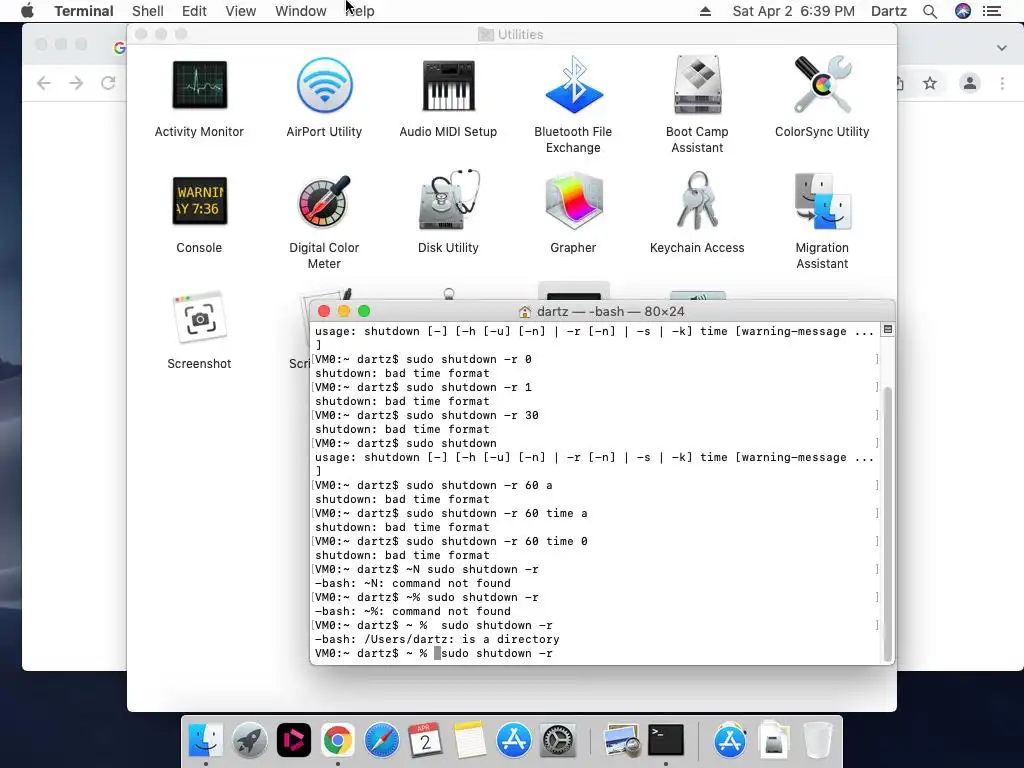This screenshot has width=1024, height=768.
Task: Open the Apple menu
Action: click(x=27, y=11)
